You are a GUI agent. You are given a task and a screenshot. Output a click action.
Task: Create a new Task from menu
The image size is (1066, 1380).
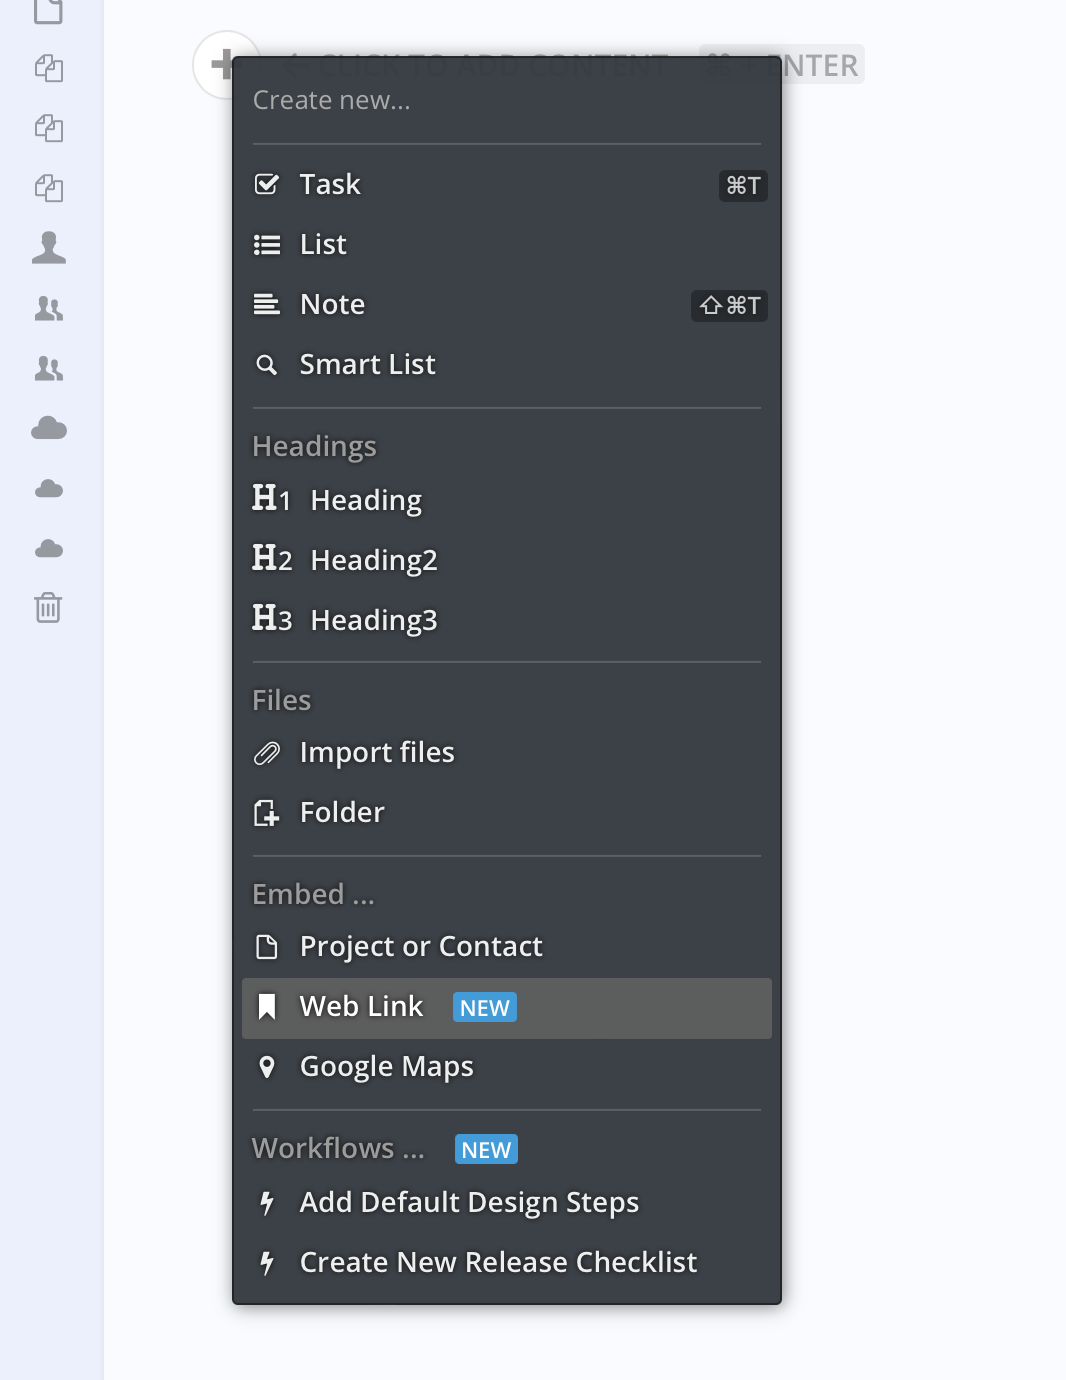click(506, 185)
